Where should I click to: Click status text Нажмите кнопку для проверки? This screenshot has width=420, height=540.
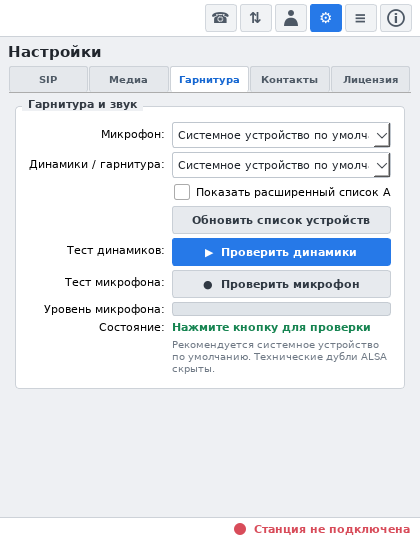[x=271, y=327]
